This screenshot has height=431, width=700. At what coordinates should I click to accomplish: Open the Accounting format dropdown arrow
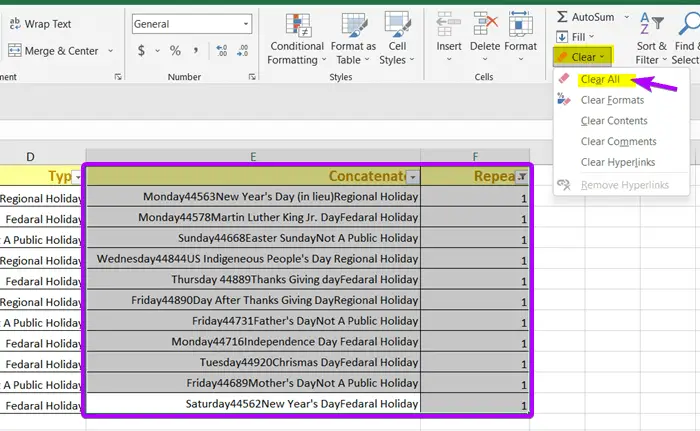pyautogui.click(x=157, y=51)
